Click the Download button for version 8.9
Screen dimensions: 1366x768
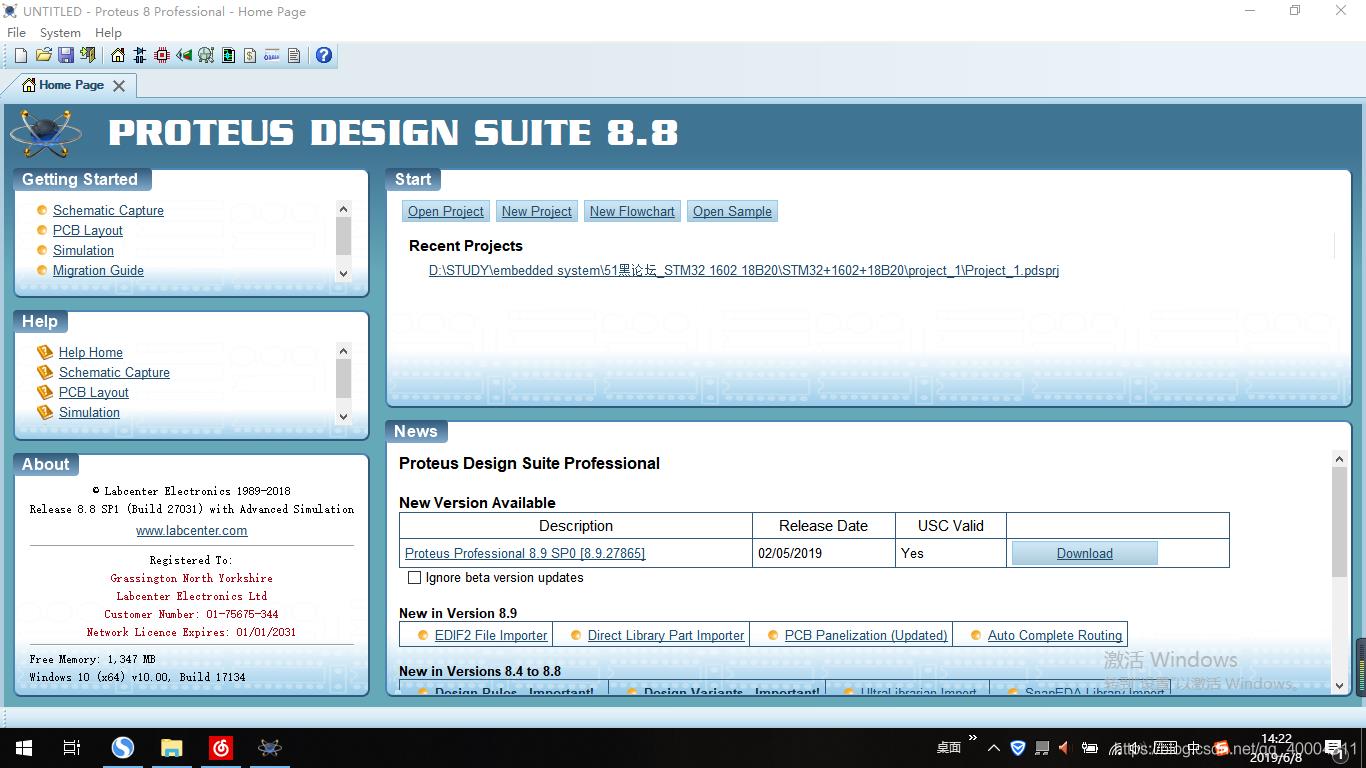pyautogui.click(x=1085, y=553)
